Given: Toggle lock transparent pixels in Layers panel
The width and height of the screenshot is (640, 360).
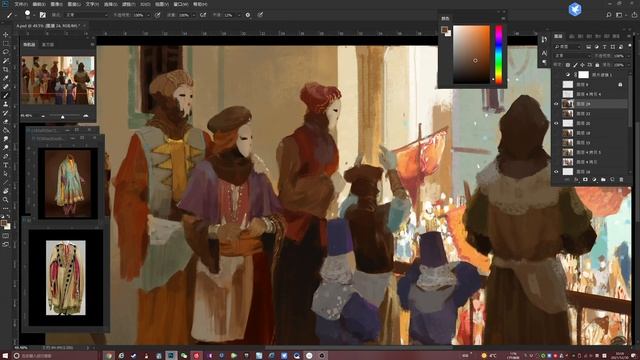Looking at the screenshot, I should (x=568, y=65).
